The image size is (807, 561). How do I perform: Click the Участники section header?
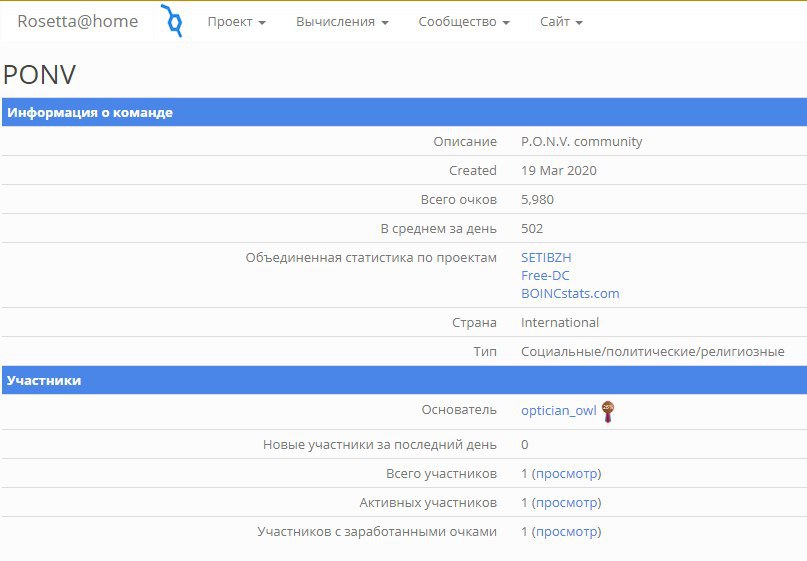click(x=405, y=380)
